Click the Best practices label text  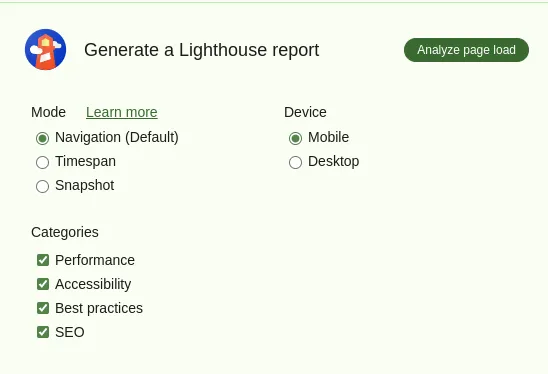[99, 308]
